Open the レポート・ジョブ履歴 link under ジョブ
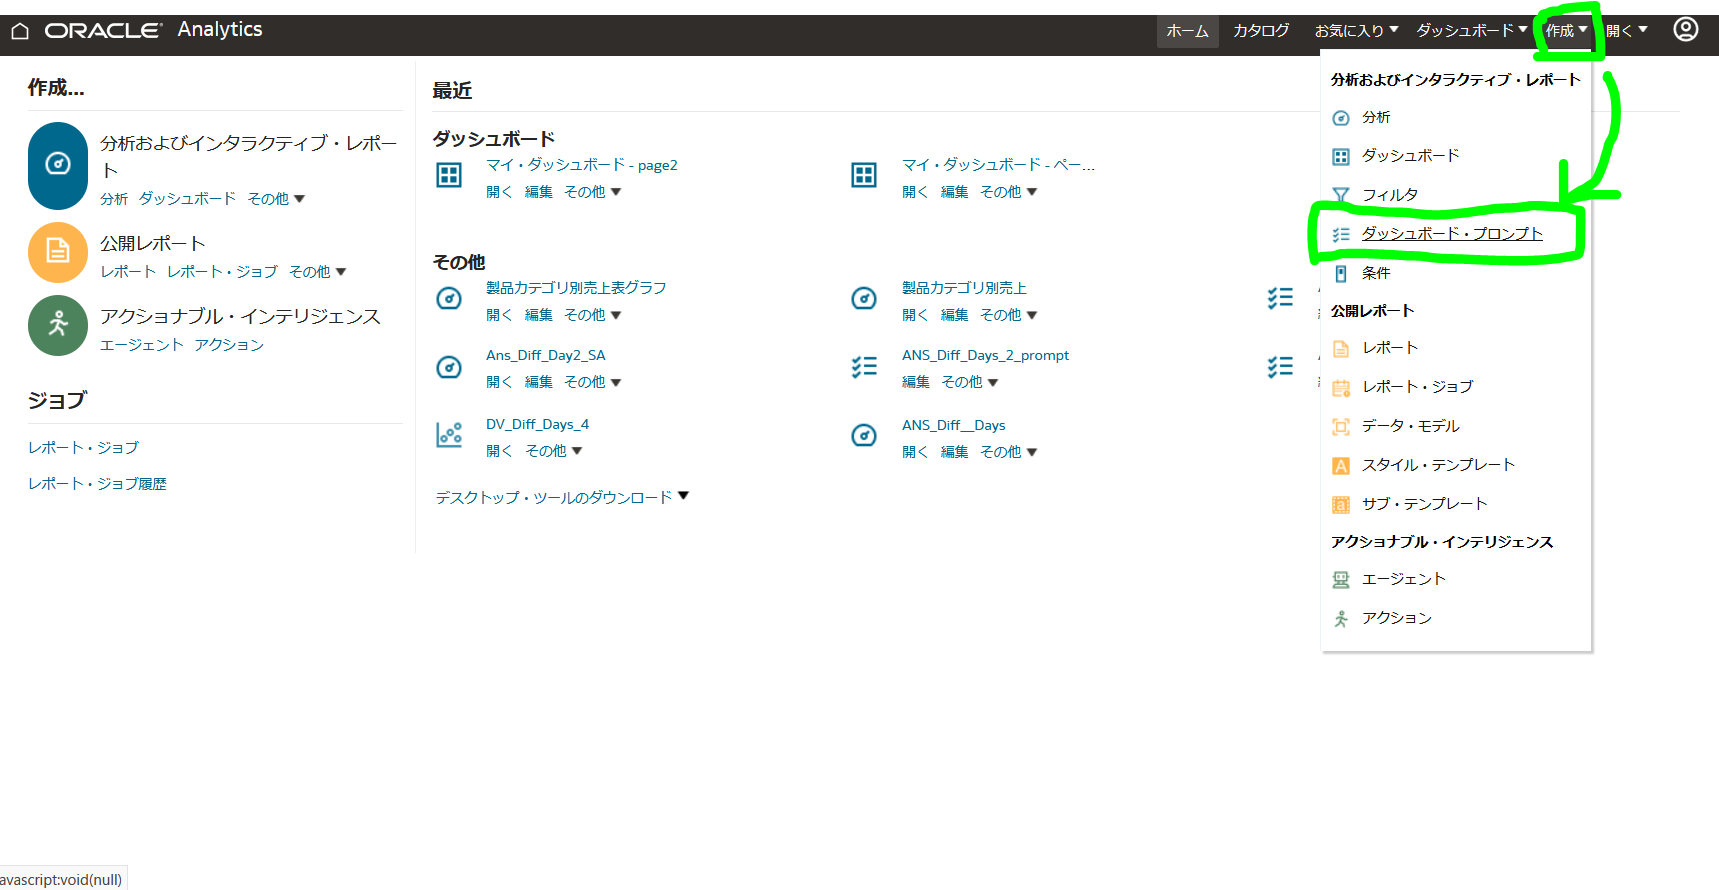The image size is (1719, 890). tap(97, 484)
